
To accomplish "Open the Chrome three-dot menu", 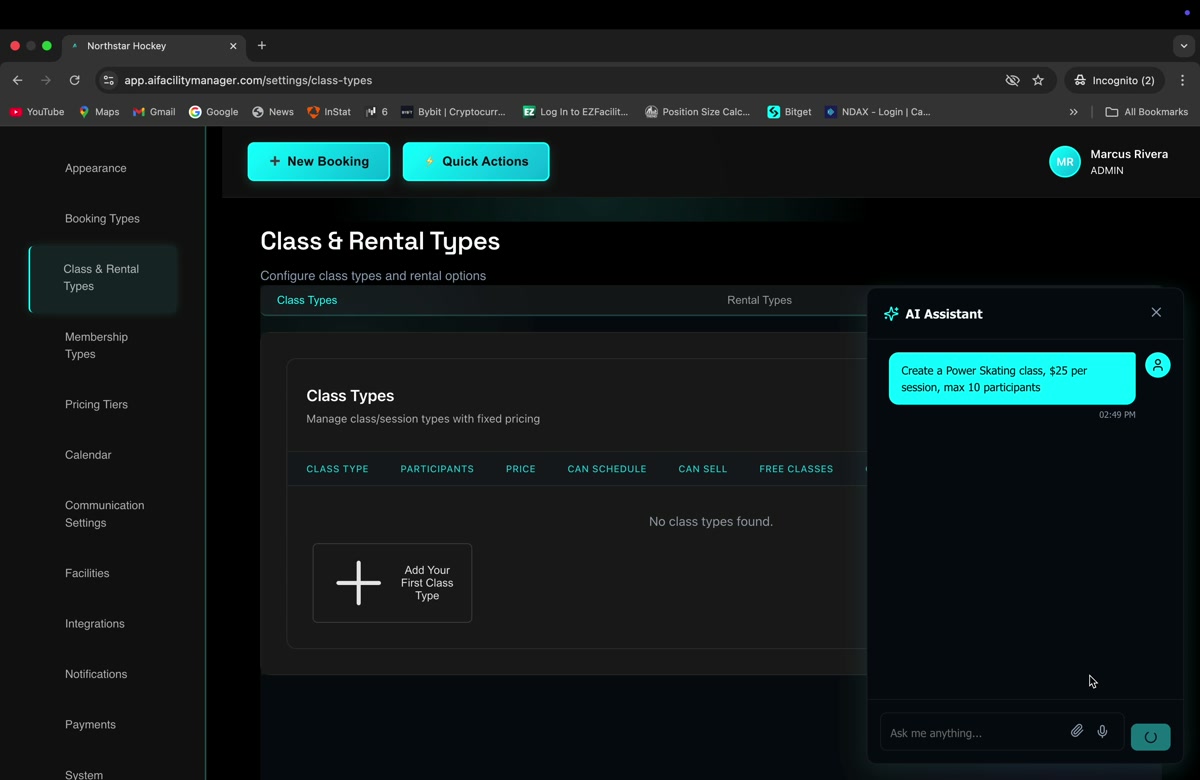I will coord(1182,80).
